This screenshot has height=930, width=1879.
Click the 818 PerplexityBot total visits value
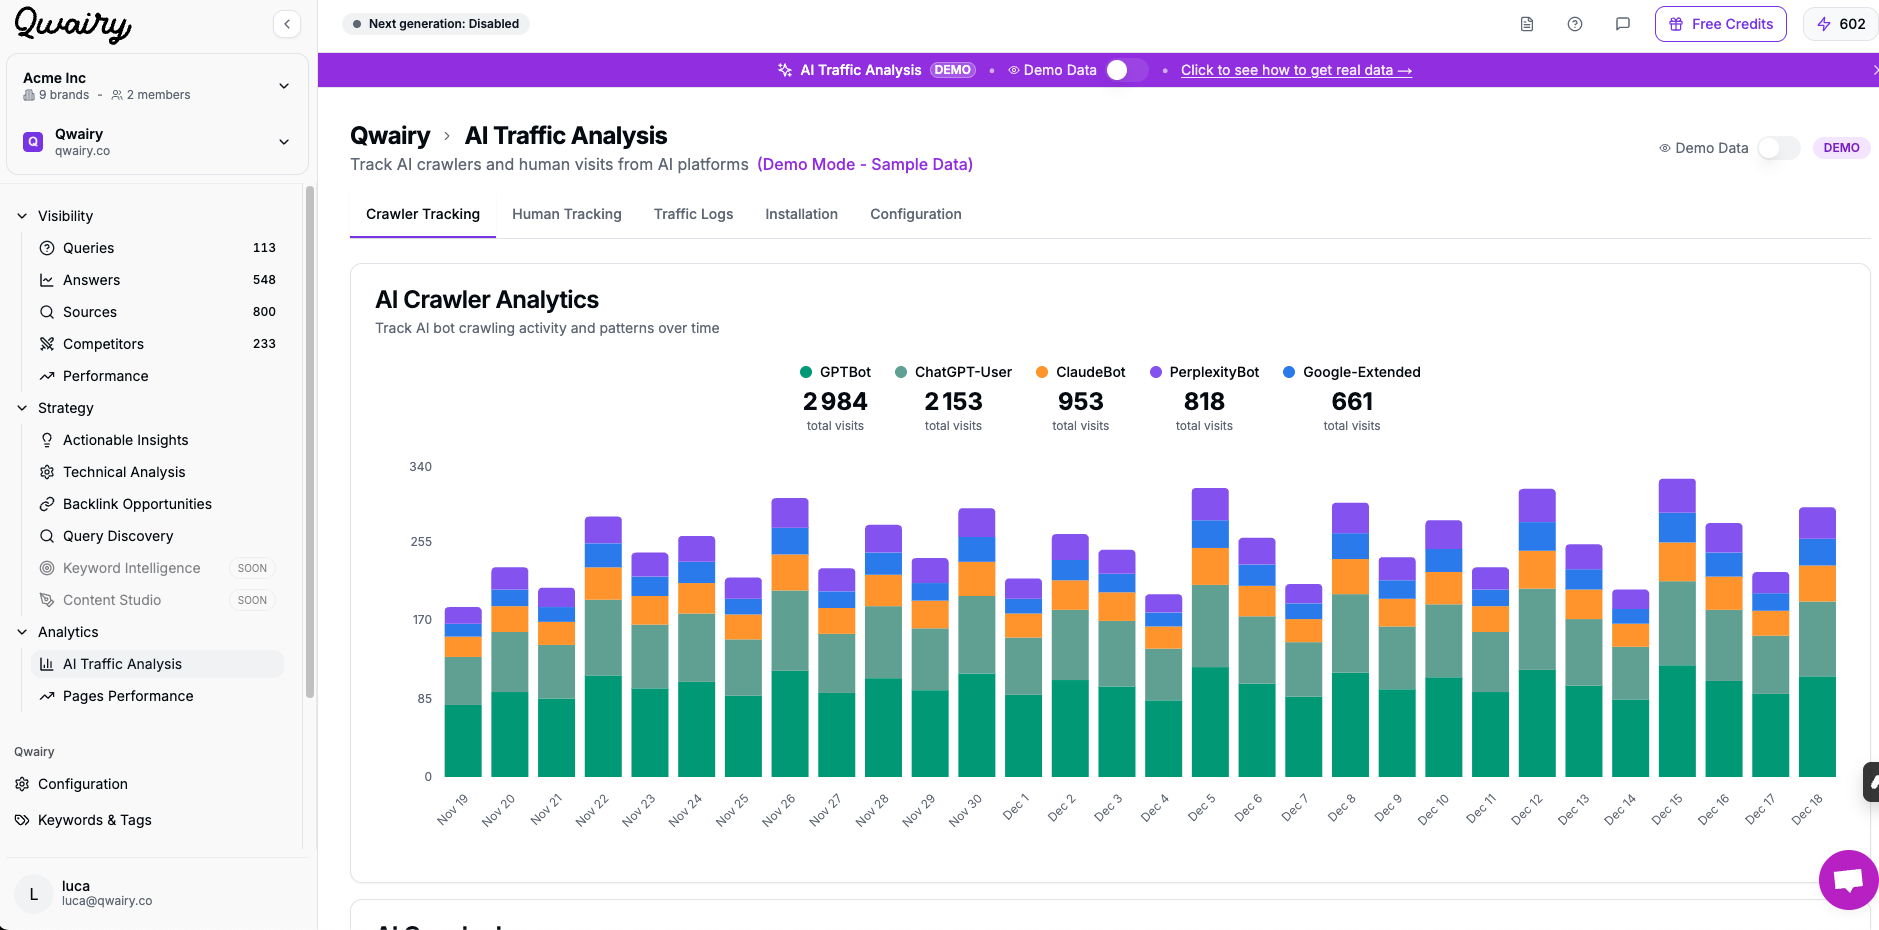click(x=1204, y=402)
